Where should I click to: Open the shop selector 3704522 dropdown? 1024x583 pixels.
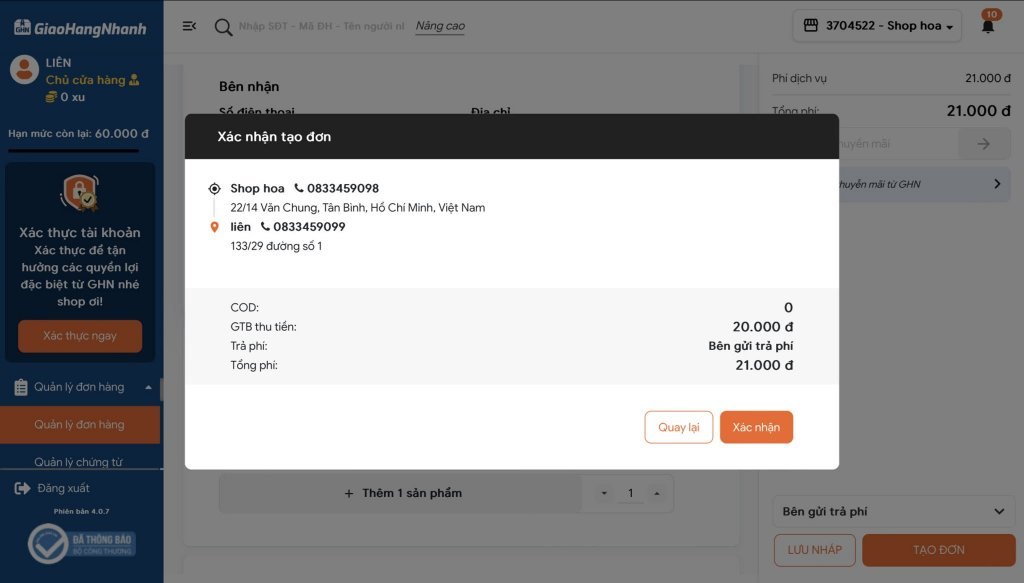877,26
